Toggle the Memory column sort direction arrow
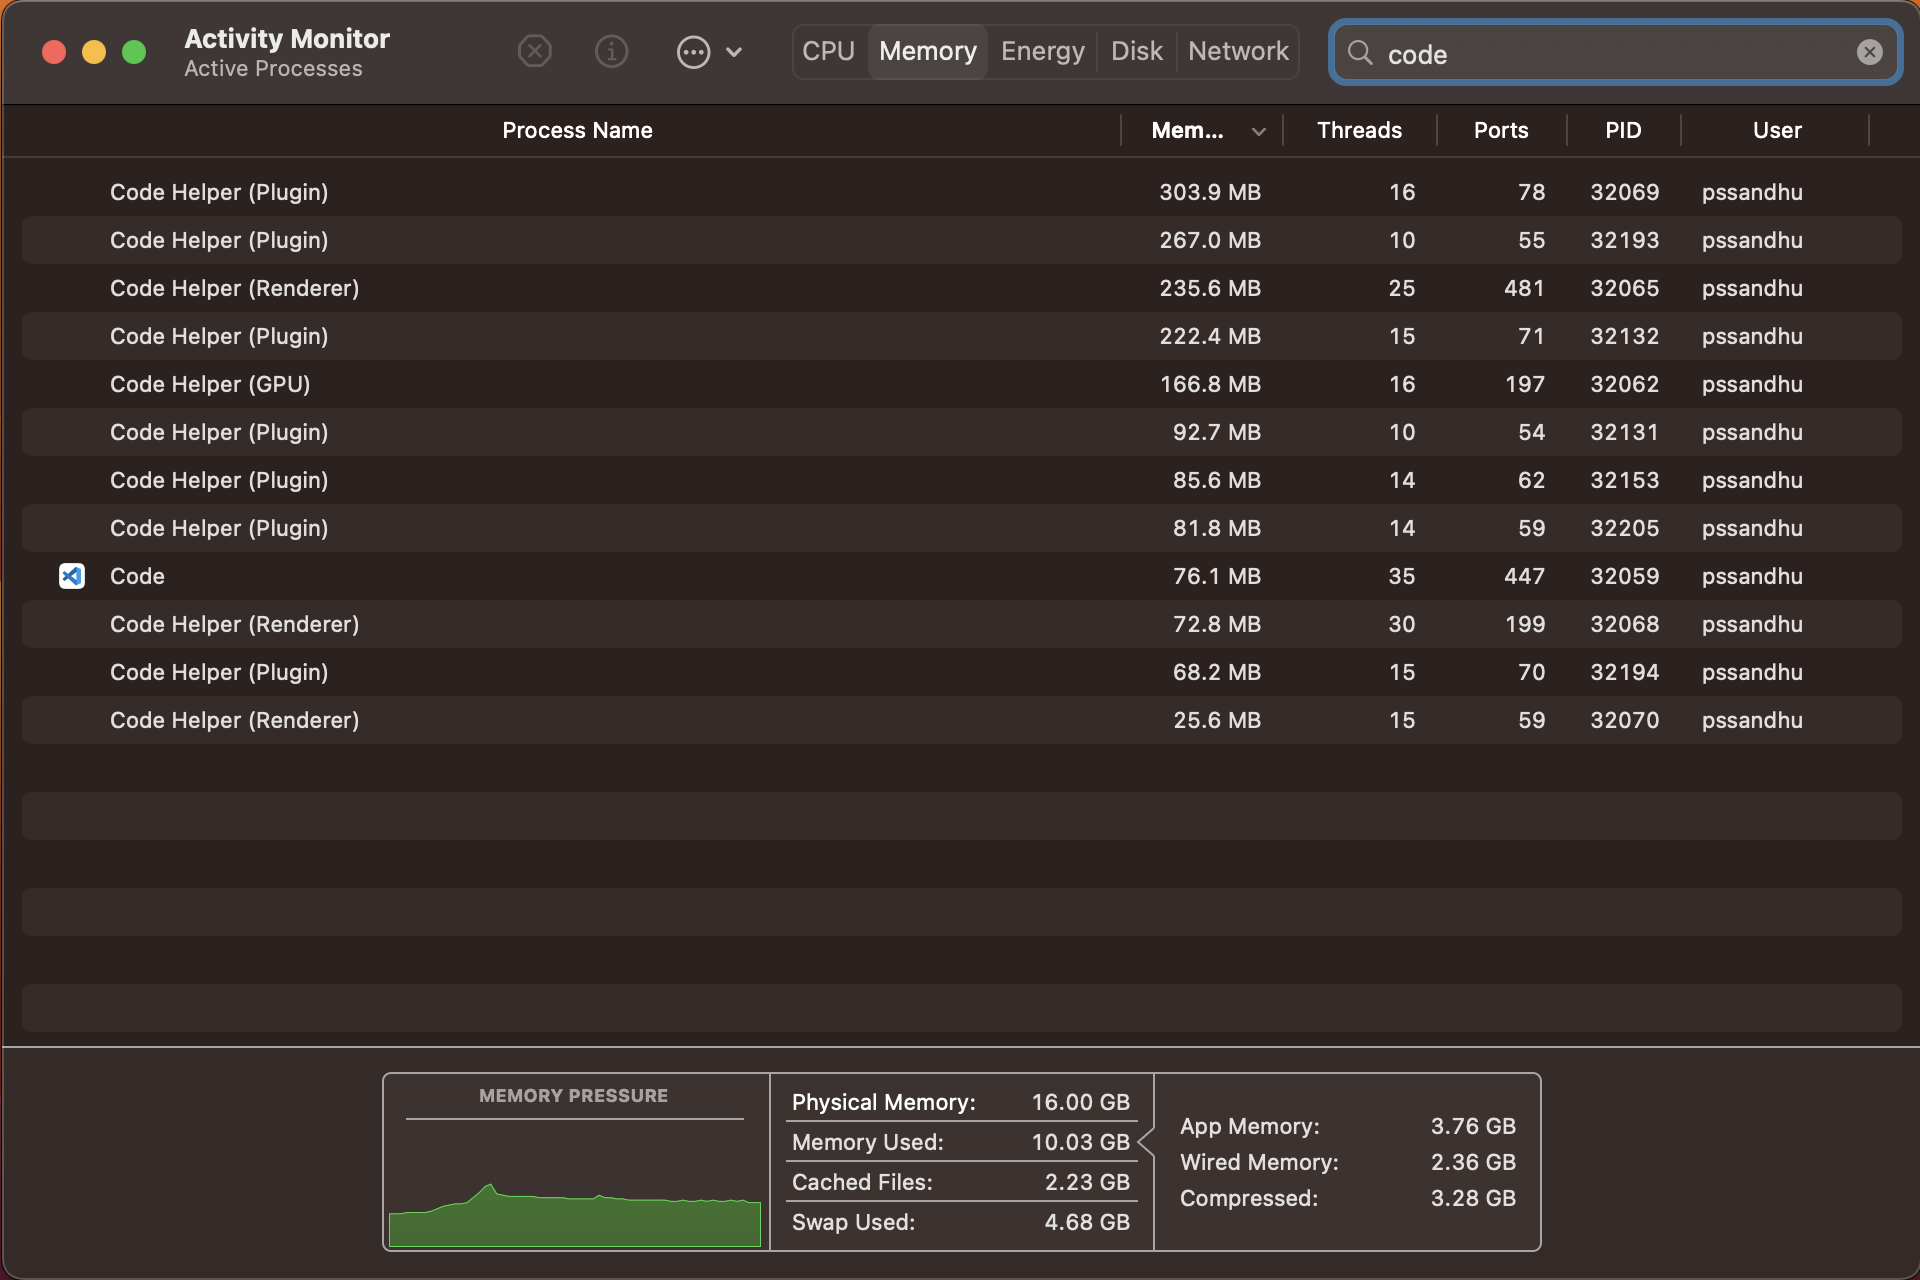 (1259, 131)
